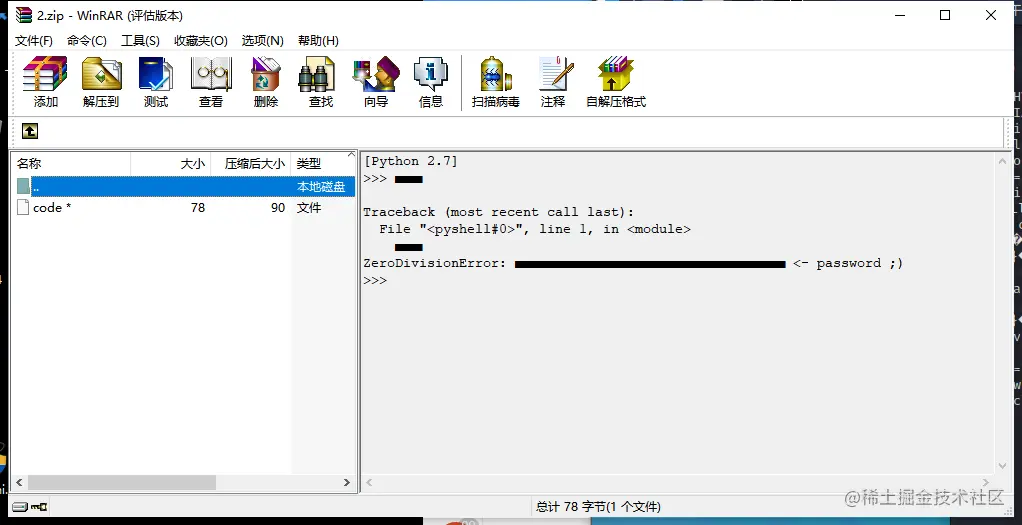1022x525 pixels.
Task: Click the Extract To (解压到) icon
Action: pos(101,82)
